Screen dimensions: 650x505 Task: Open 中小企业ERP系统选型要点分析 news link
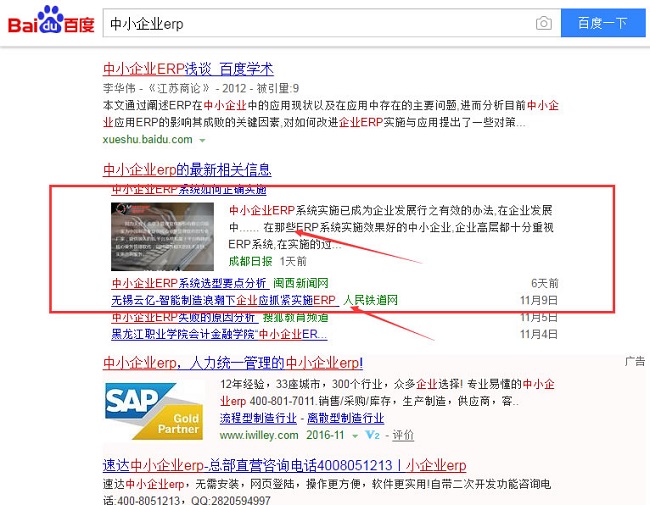click(x=189, y=283)
